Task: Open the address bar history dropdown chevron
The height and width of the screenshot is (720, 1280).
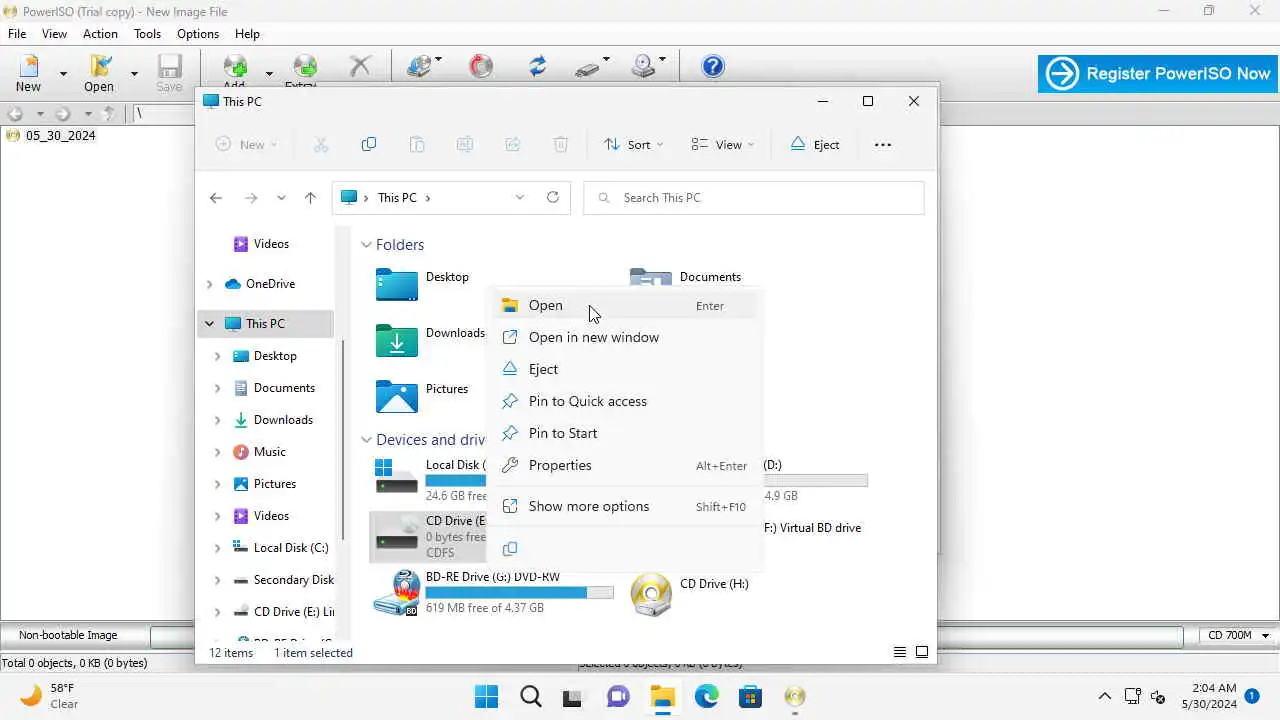Action: [x=520, y=197]
